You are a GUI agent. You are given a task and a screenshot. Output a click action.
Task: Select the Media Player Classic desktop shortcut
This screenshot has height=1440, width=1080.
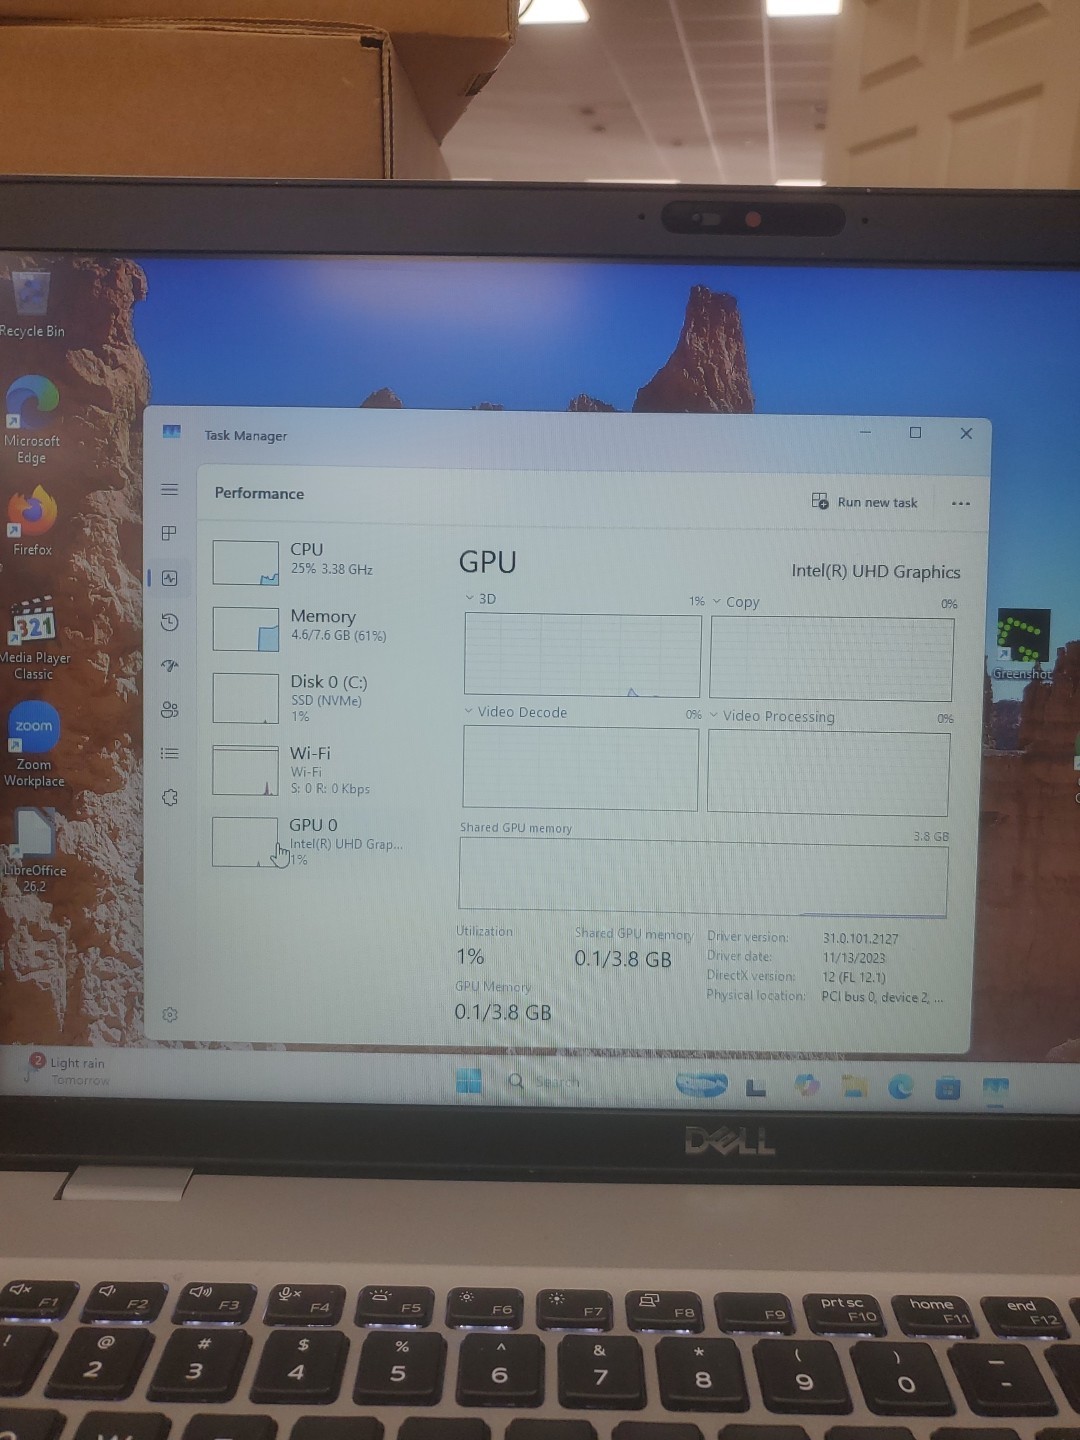pos(34,638)
